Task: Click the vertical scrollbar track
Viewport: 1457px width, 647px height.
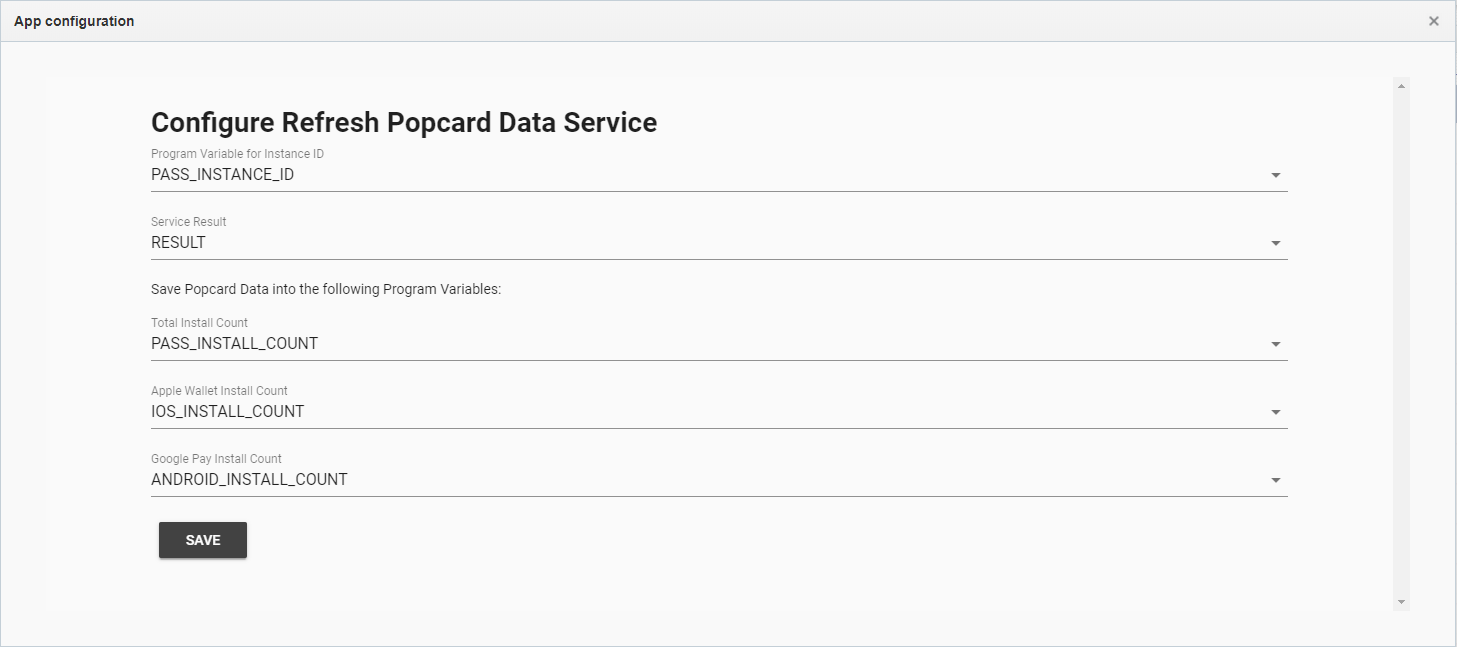Action: (x=1401, y=340)
